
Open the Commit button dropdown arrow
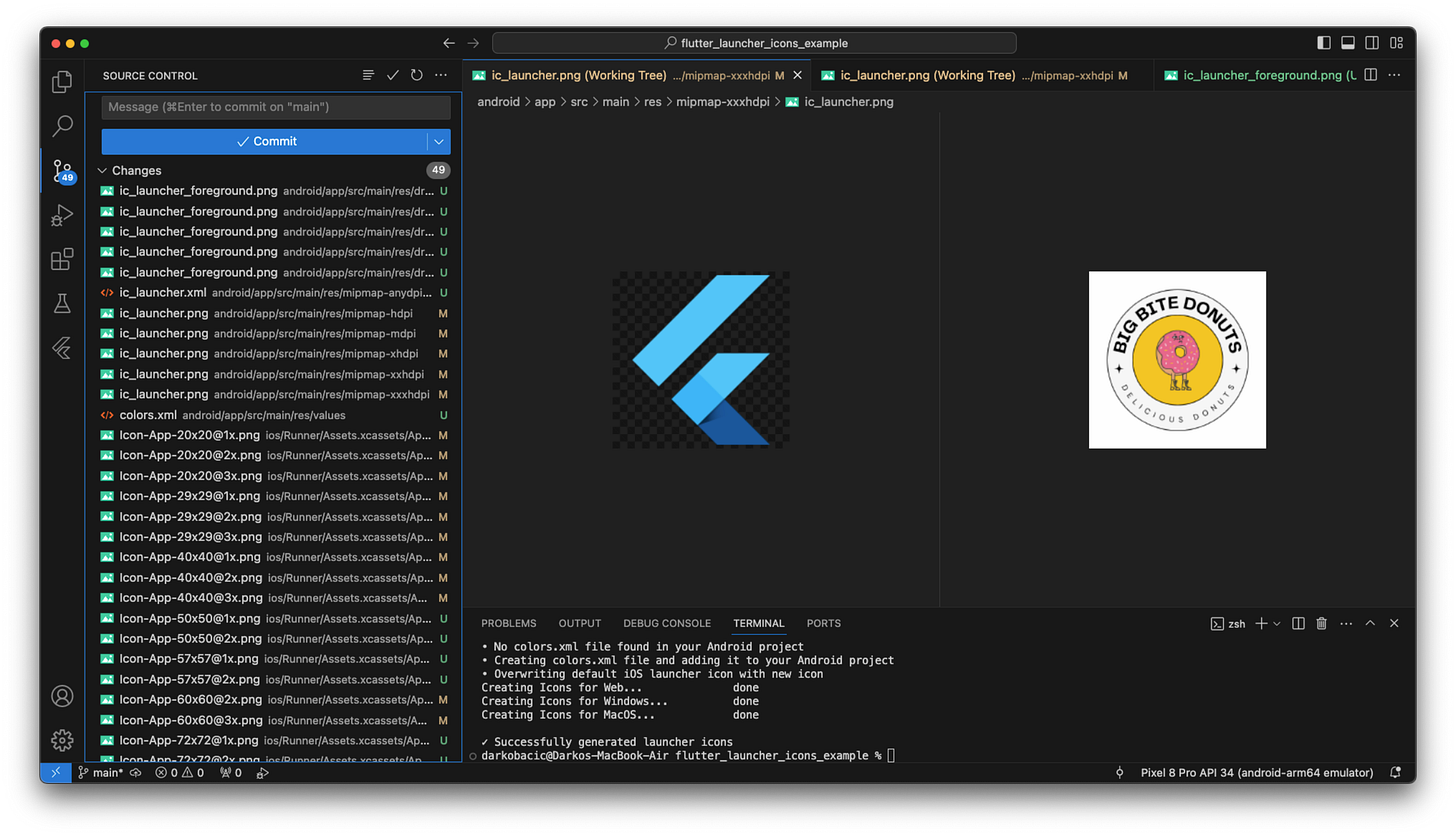[439, 141]
